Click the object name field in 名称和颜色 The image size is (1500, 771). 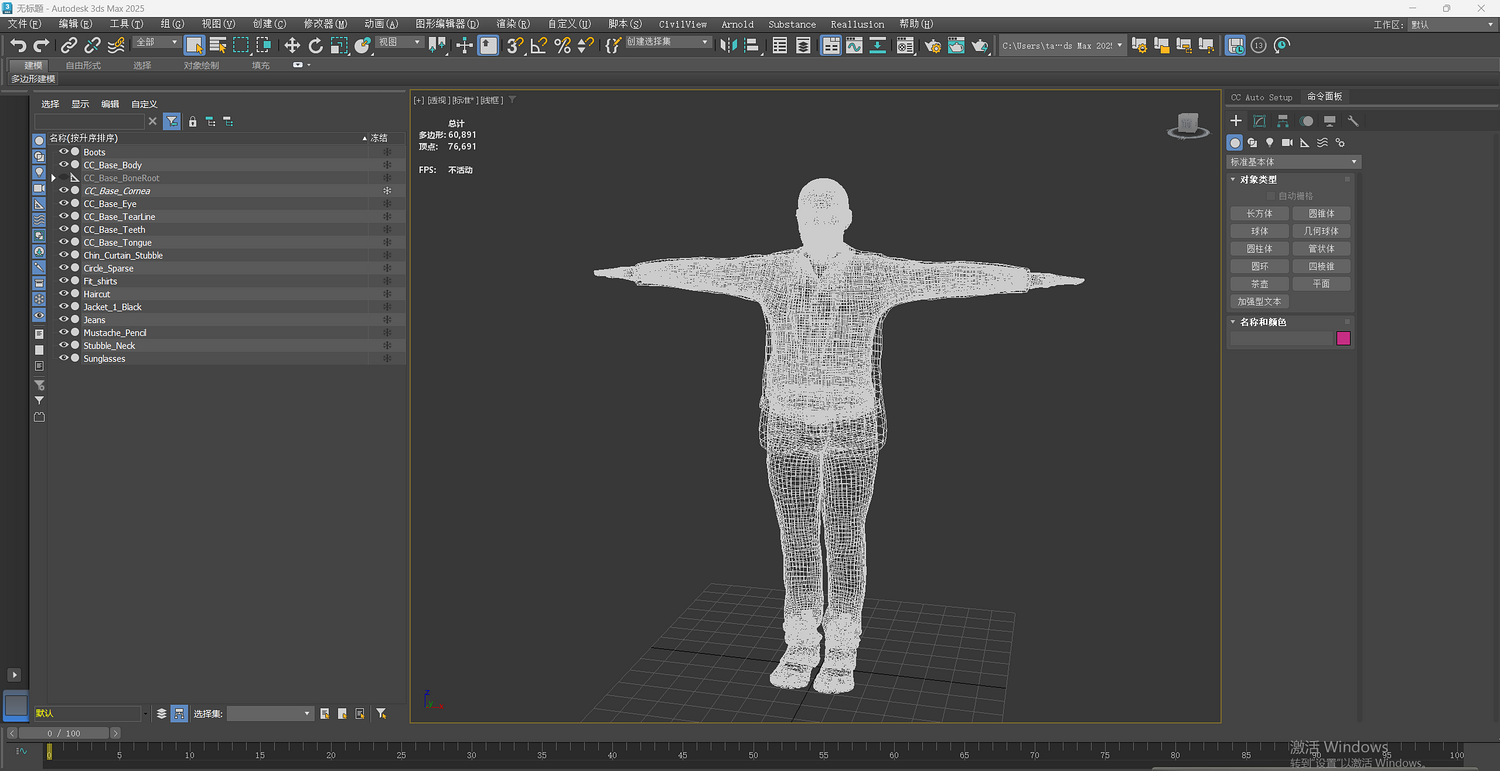[1282, 339]
